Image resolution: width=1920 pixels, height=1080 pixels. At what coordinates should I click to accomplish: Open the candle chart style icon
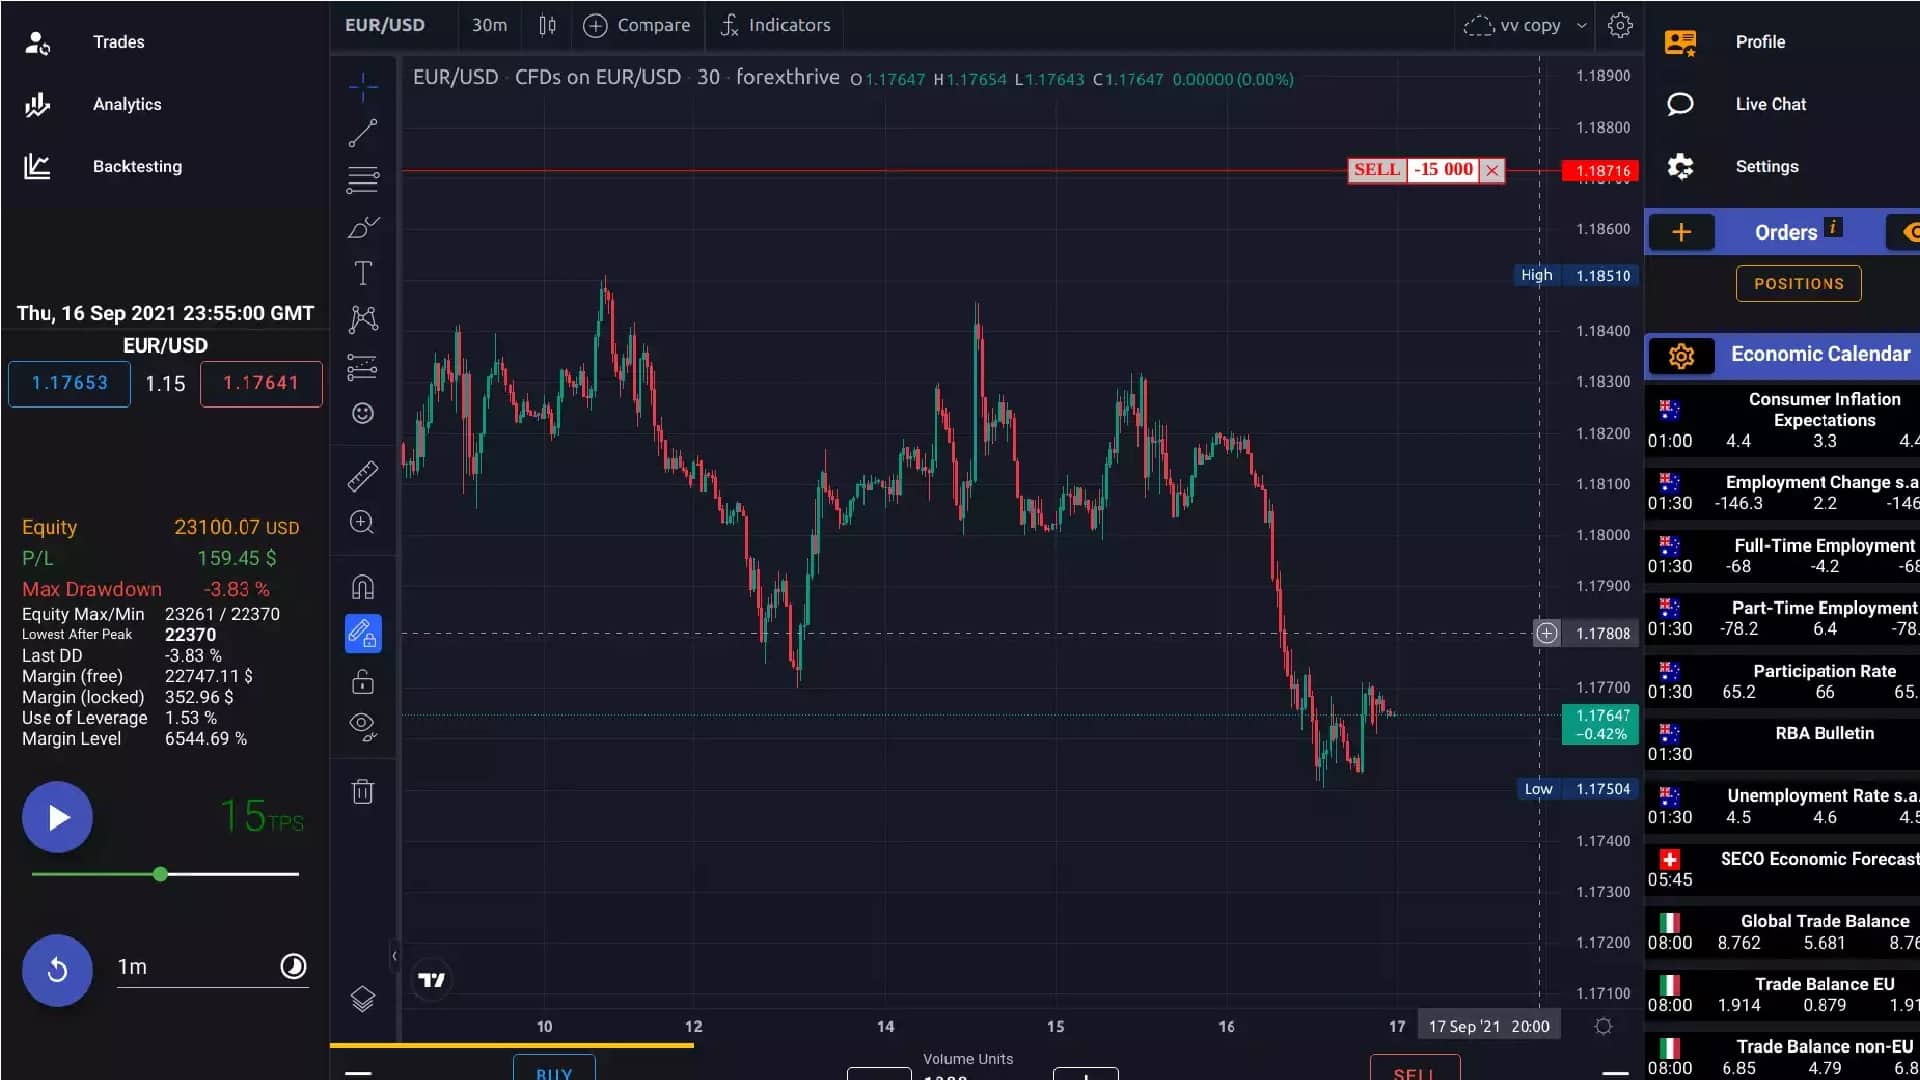(547, 25)
